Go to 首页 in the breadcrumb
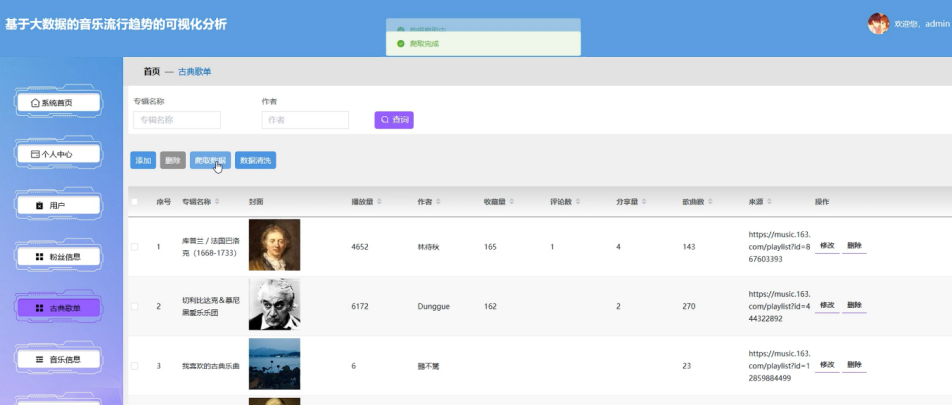 tap(152, 72)
